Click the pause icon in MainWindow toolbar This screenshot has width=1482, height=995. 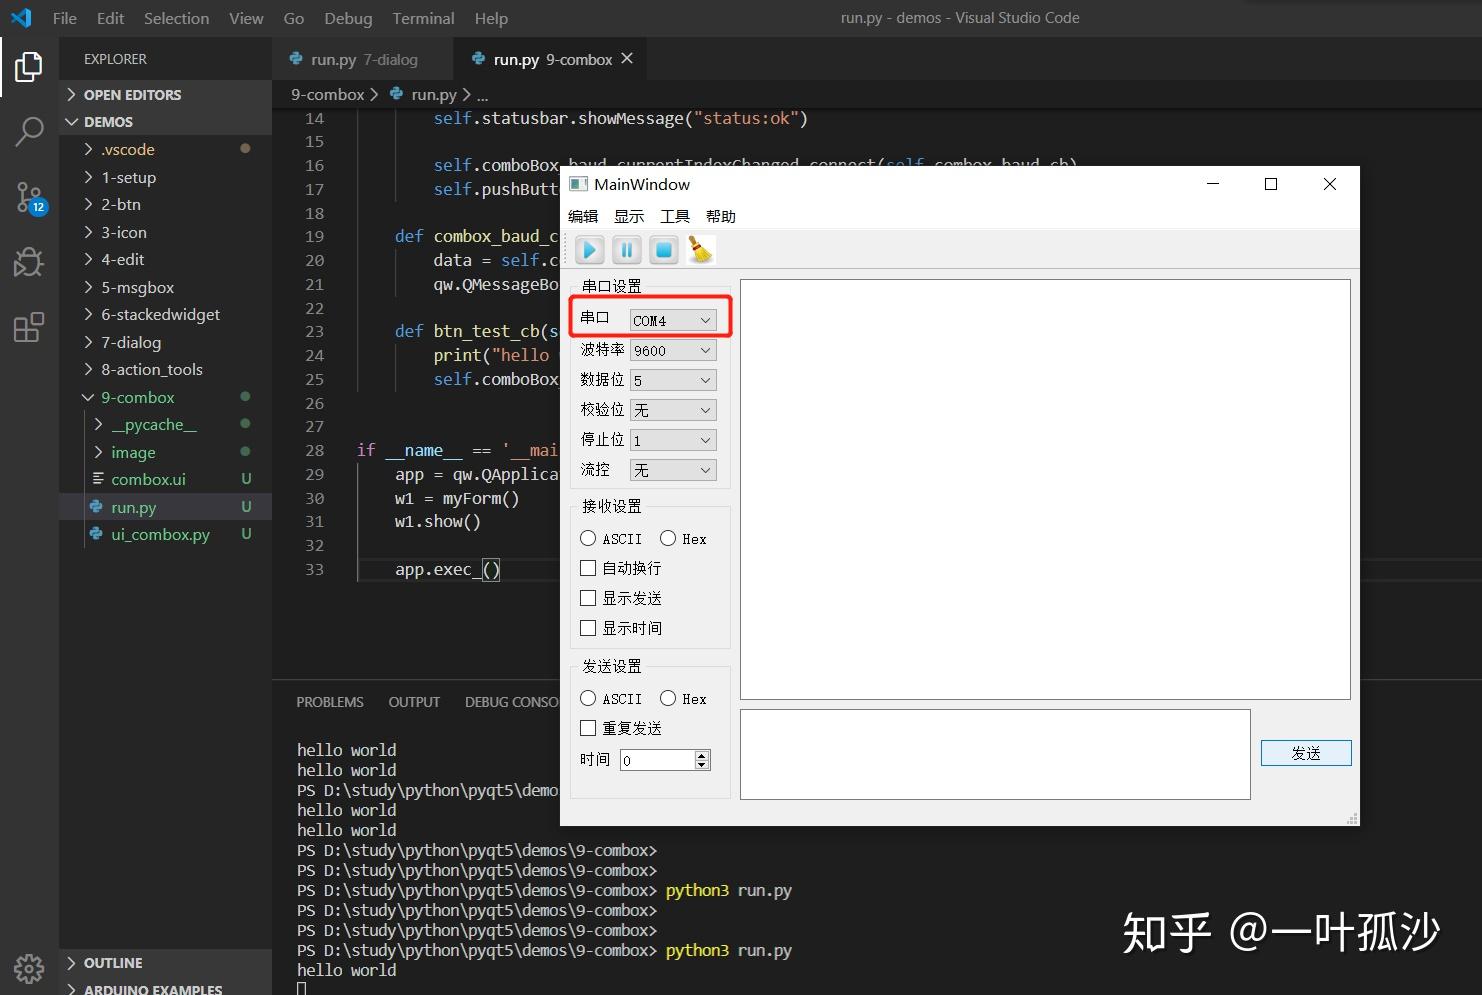point(626,250)
